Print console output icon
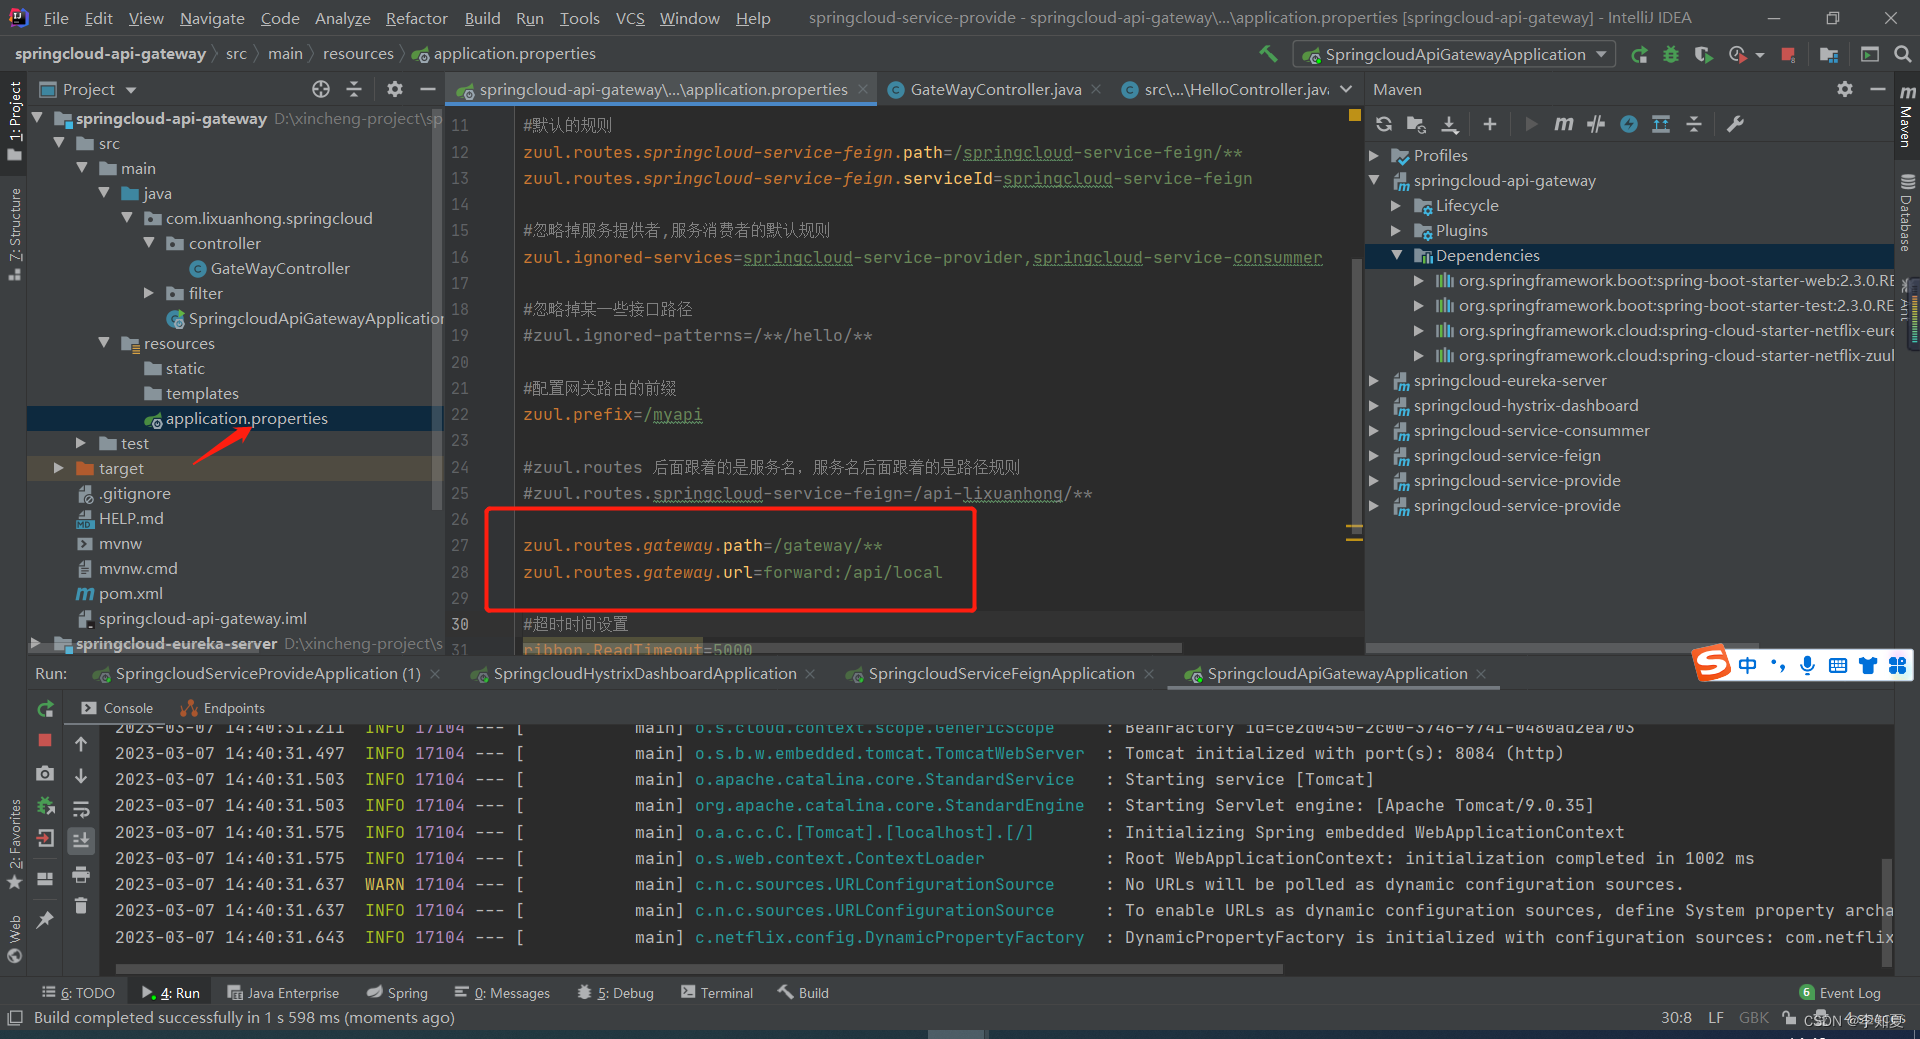1920x1039 pixels. (x=81, y=875)
